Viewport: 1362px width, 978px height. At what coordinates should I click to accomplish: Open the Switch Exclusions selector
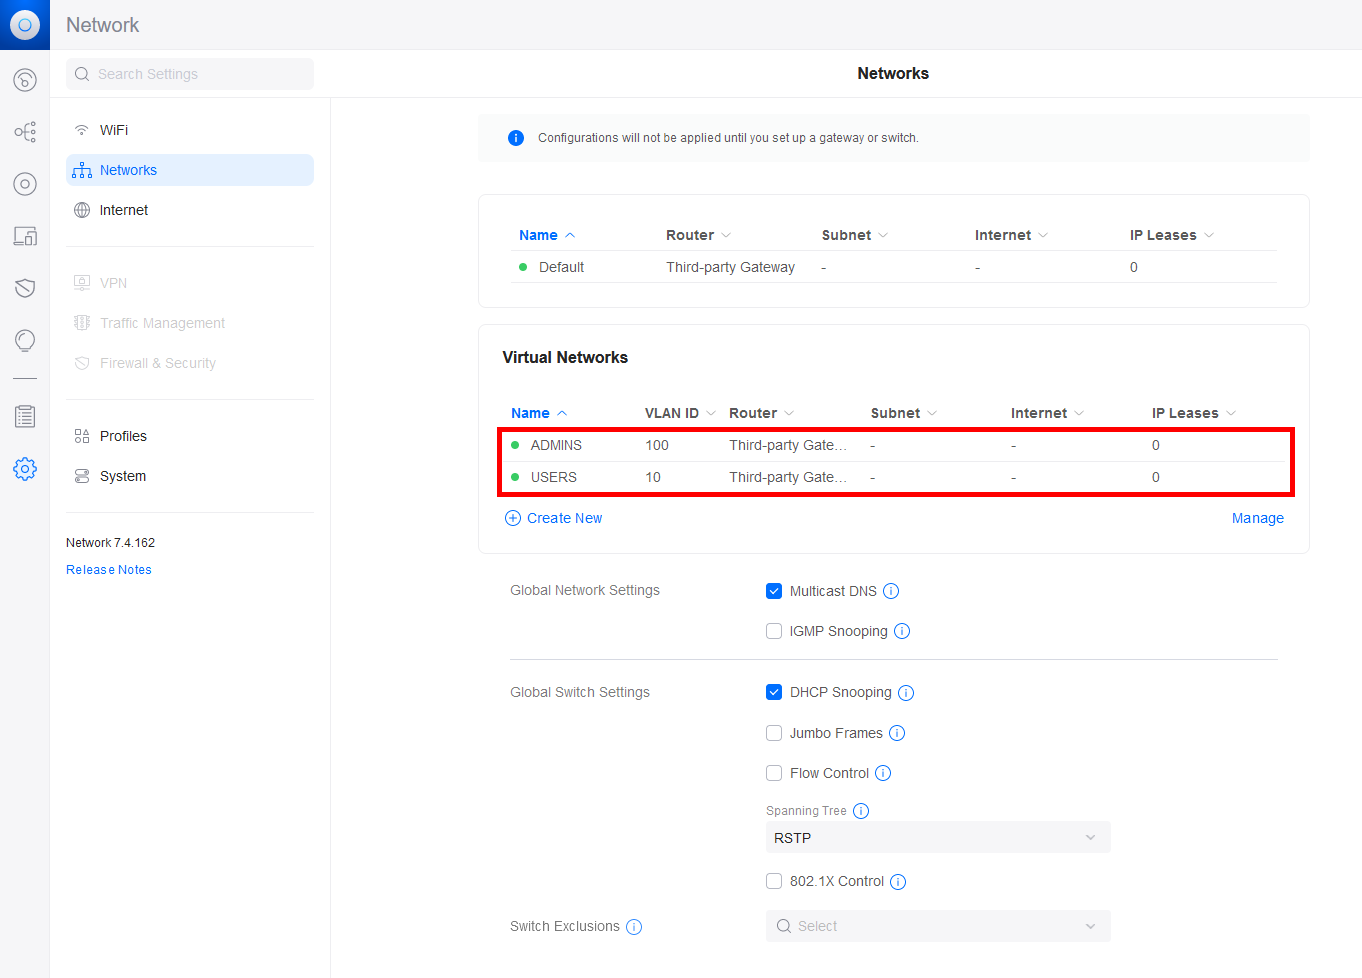coord(937,926)
